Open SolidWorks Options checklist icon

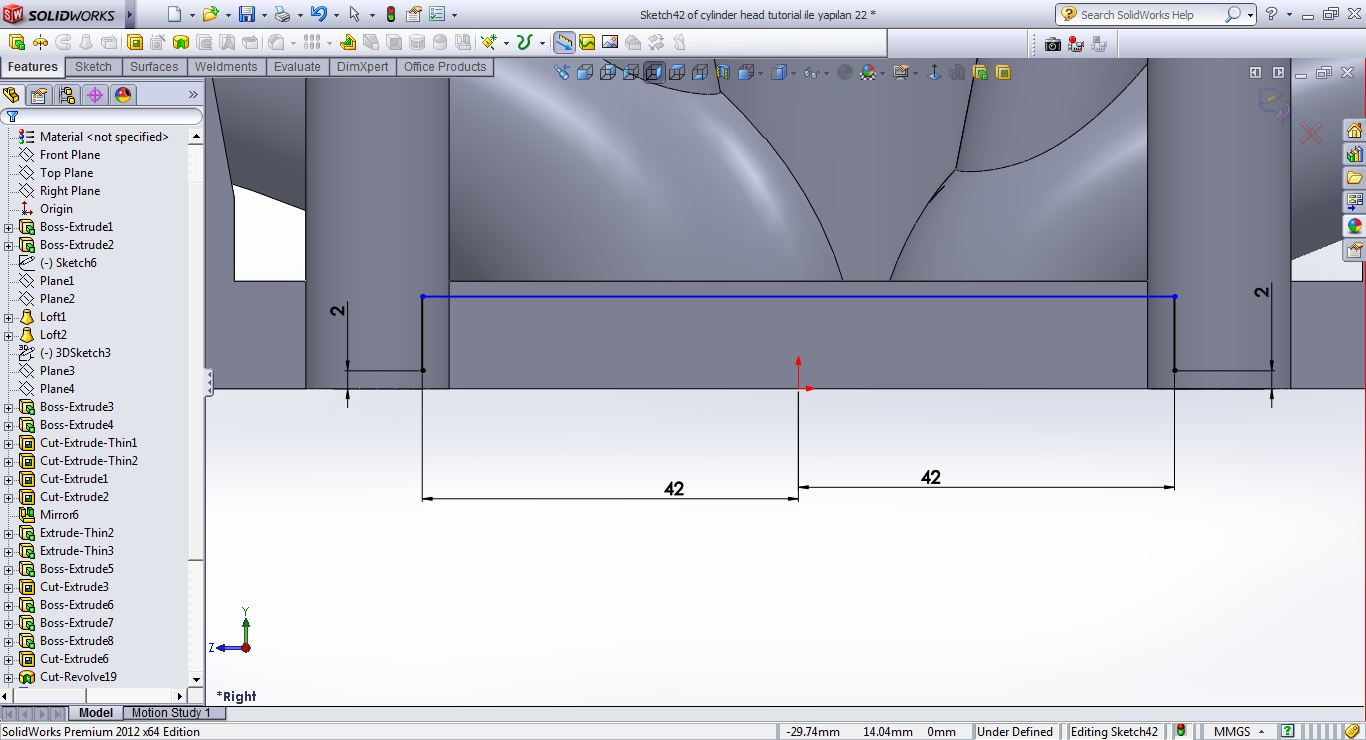[437, 14]
